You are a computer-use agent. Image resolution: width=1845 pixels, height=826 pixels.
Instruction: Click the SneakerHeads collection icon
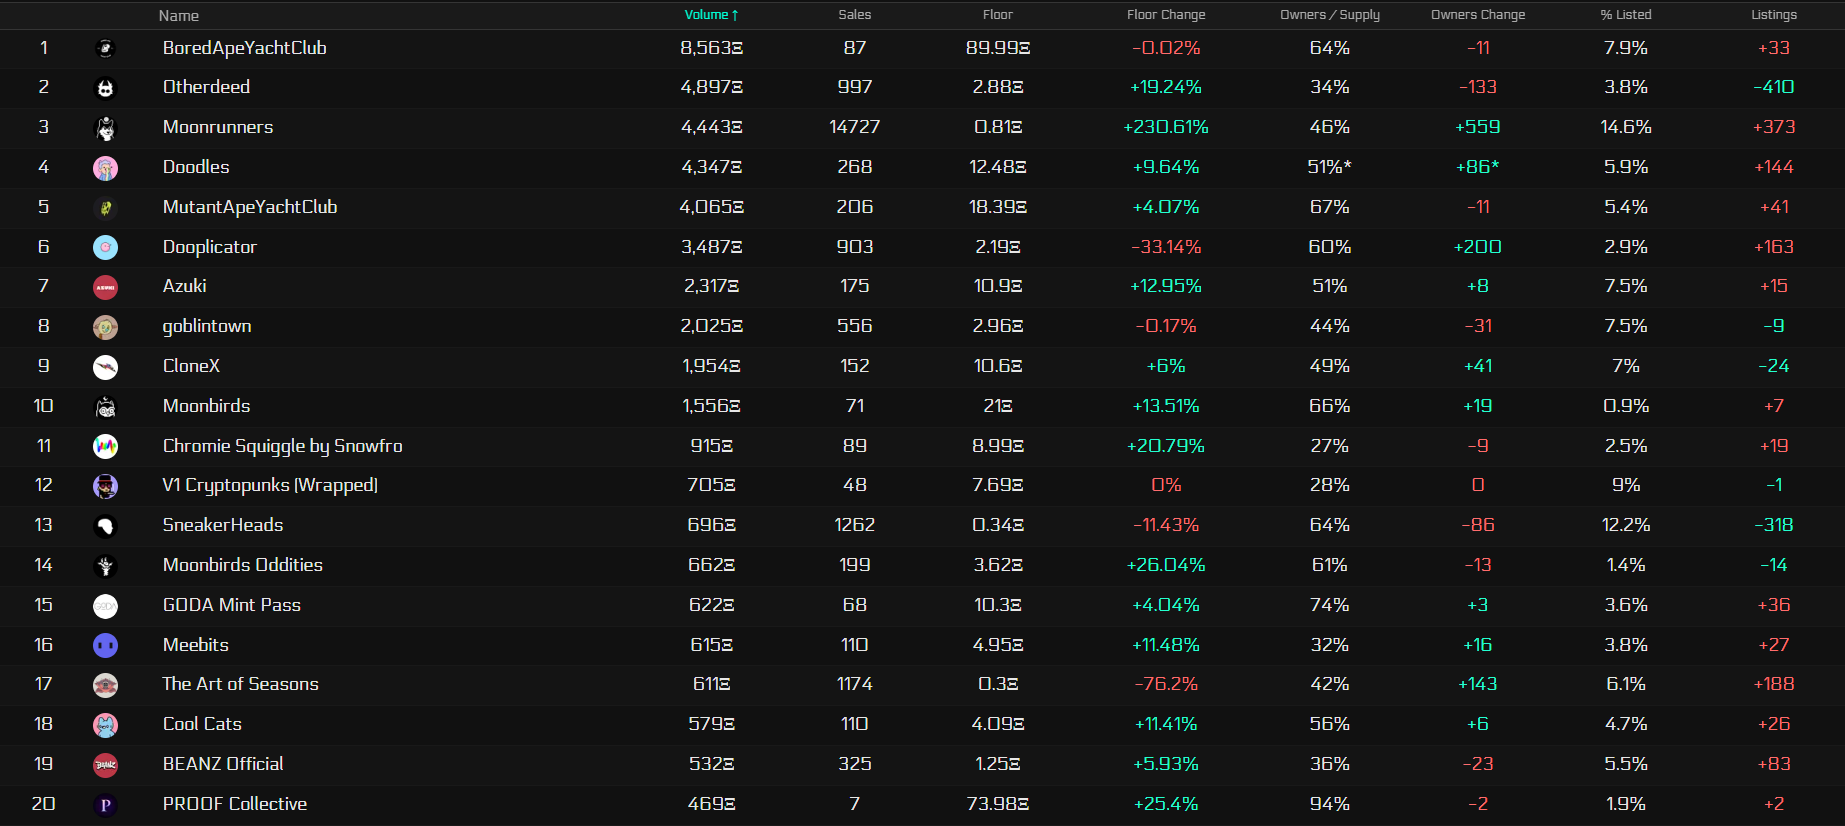105,526
